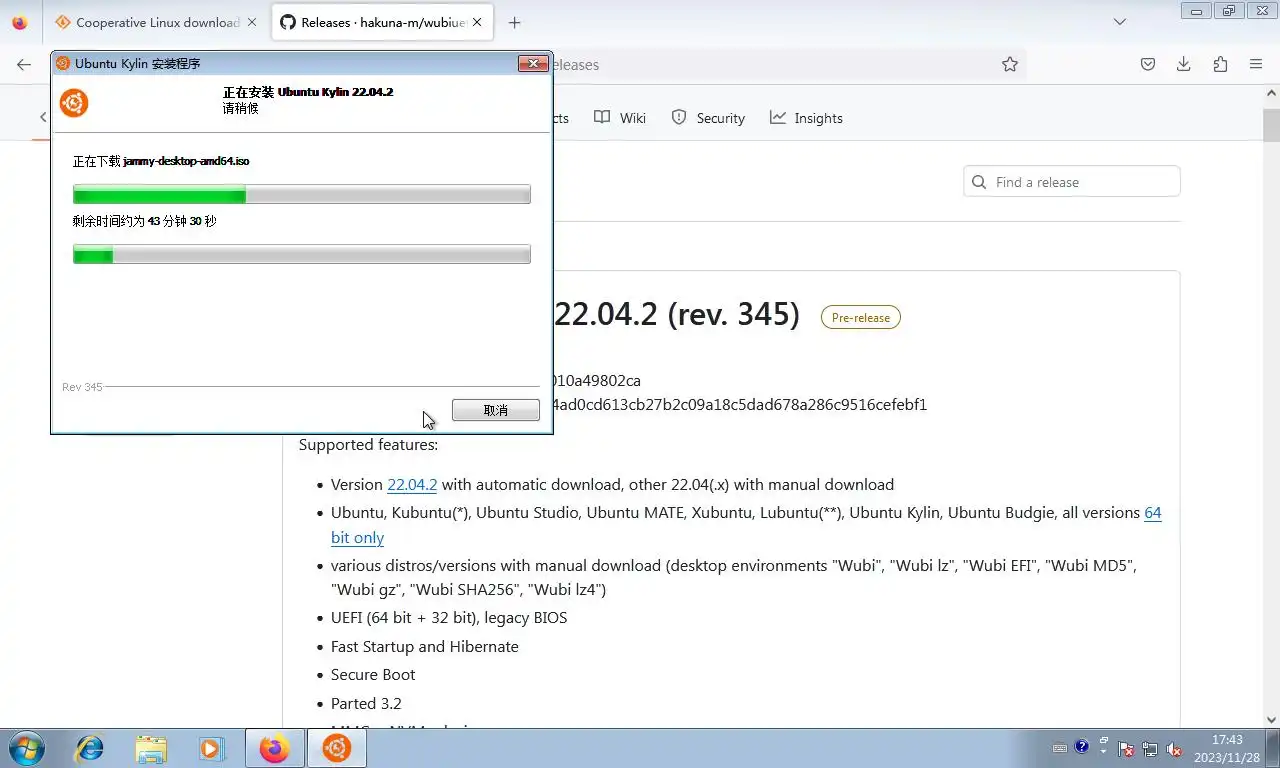Click the 取消 cancel button in installer
The width and height of the screenshot is (1280, 768).
pyautogui.click(x=496, y=410)
